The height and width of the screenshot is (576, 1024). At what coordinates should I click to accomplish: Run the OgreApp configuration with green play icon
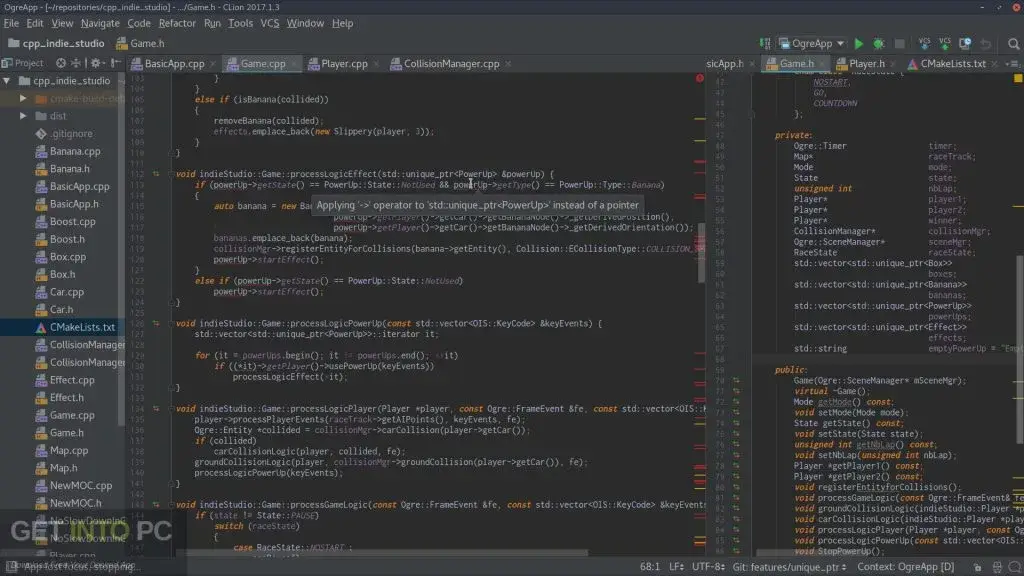[859, 43]
